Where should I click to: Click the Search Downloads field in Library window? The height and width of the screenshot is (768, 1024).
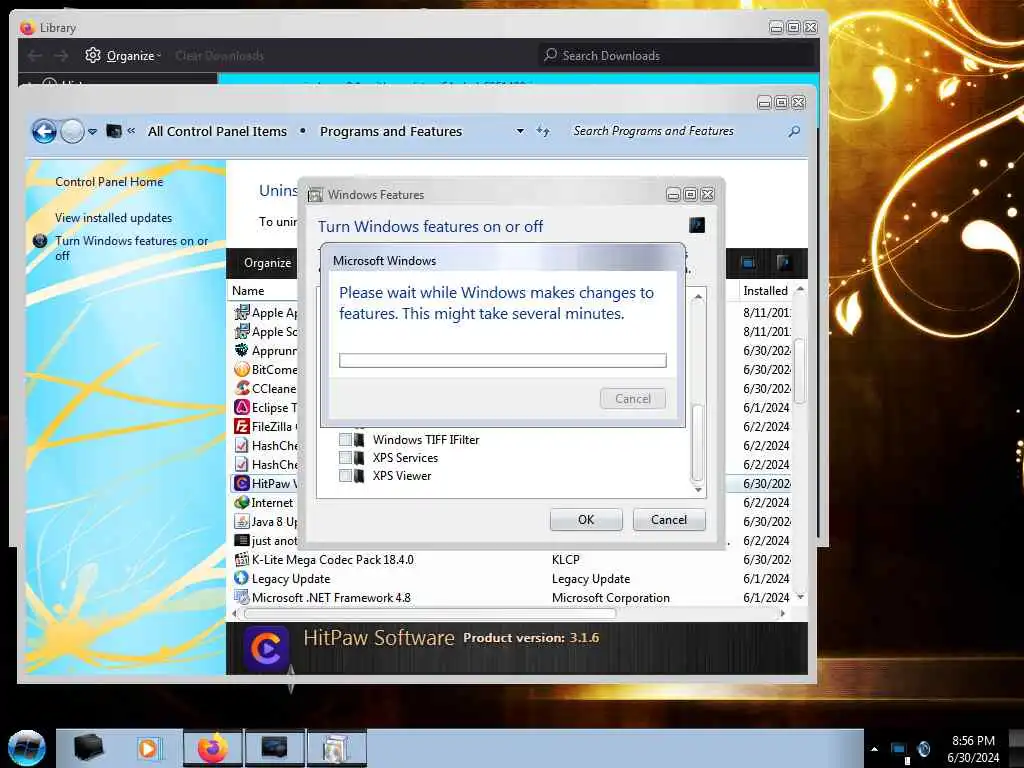pyautogui.click(x=677, y=56)
